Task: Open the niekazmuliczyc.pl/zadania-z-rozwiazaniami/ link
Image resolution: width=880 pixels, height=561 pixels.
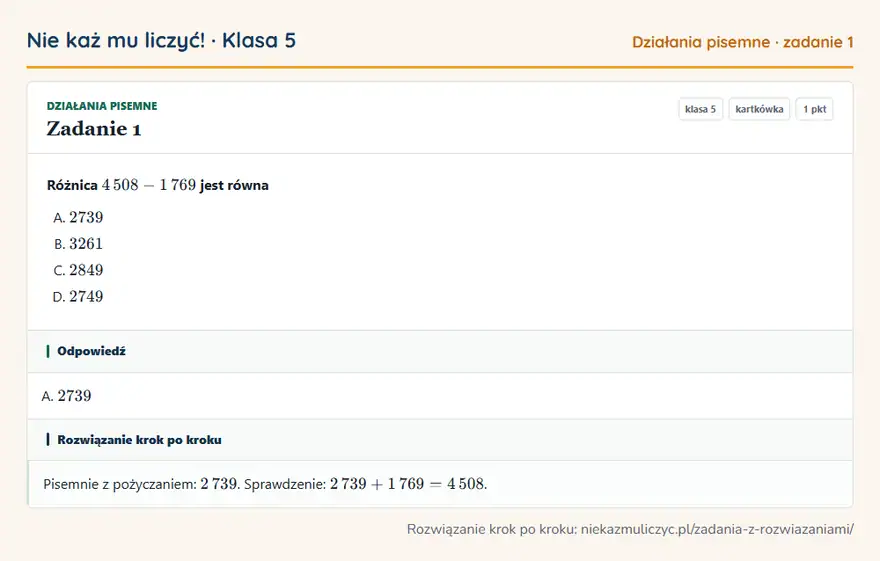Action: [717, 529]
